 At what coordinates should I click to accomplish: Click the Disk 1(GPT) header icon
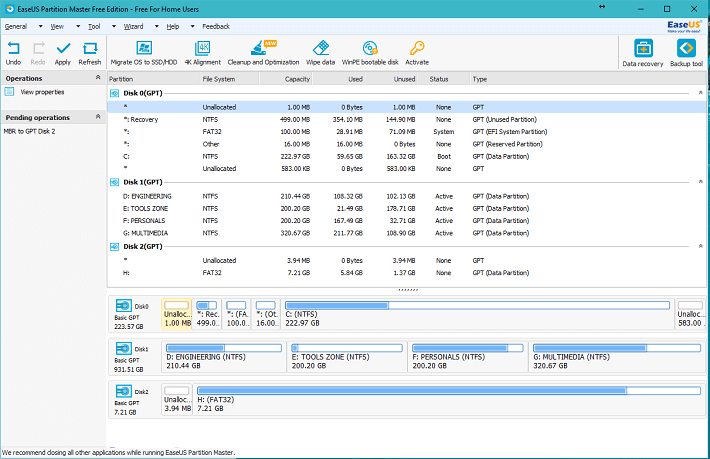click(115, 182)
